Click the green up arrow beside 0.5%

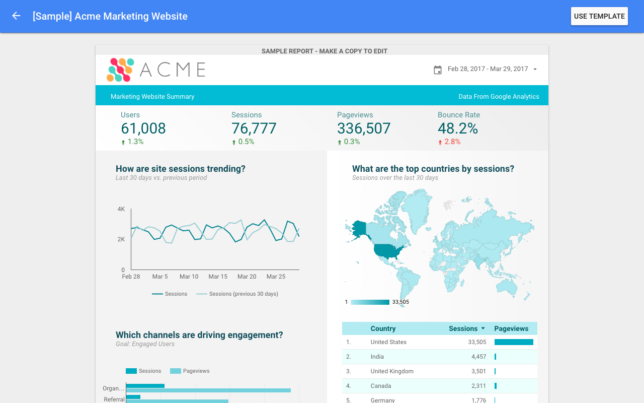pyautogui.click(x=234, y=142)
